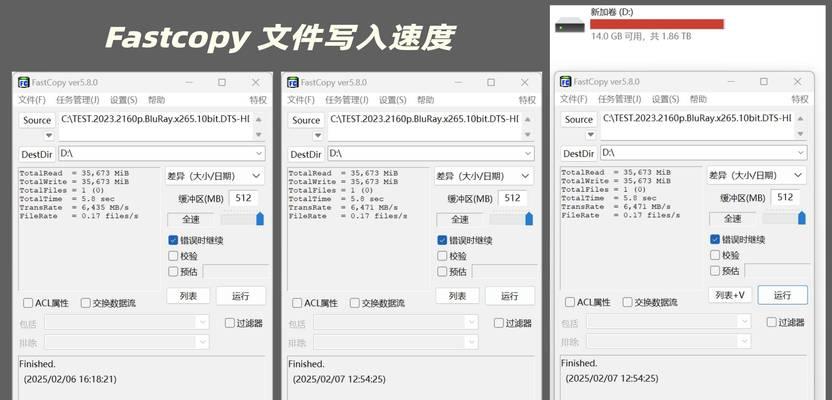
Task: Click 特权 in the left window menu bar
Action: coord(258,100)
